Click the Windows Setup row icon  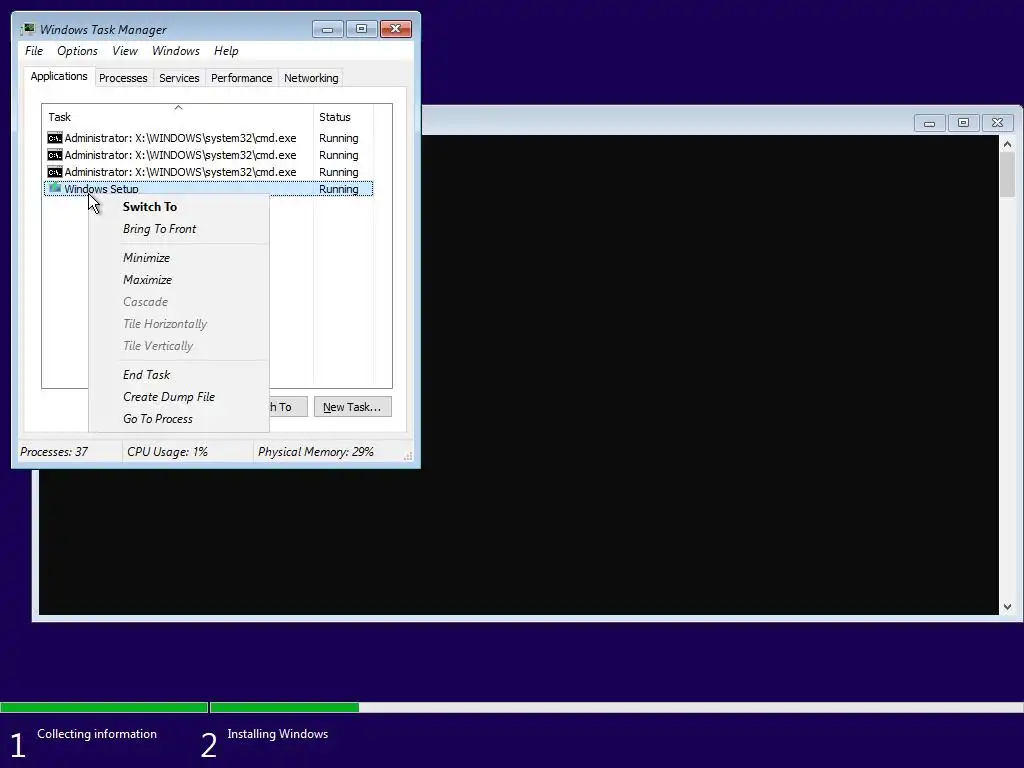55,188
